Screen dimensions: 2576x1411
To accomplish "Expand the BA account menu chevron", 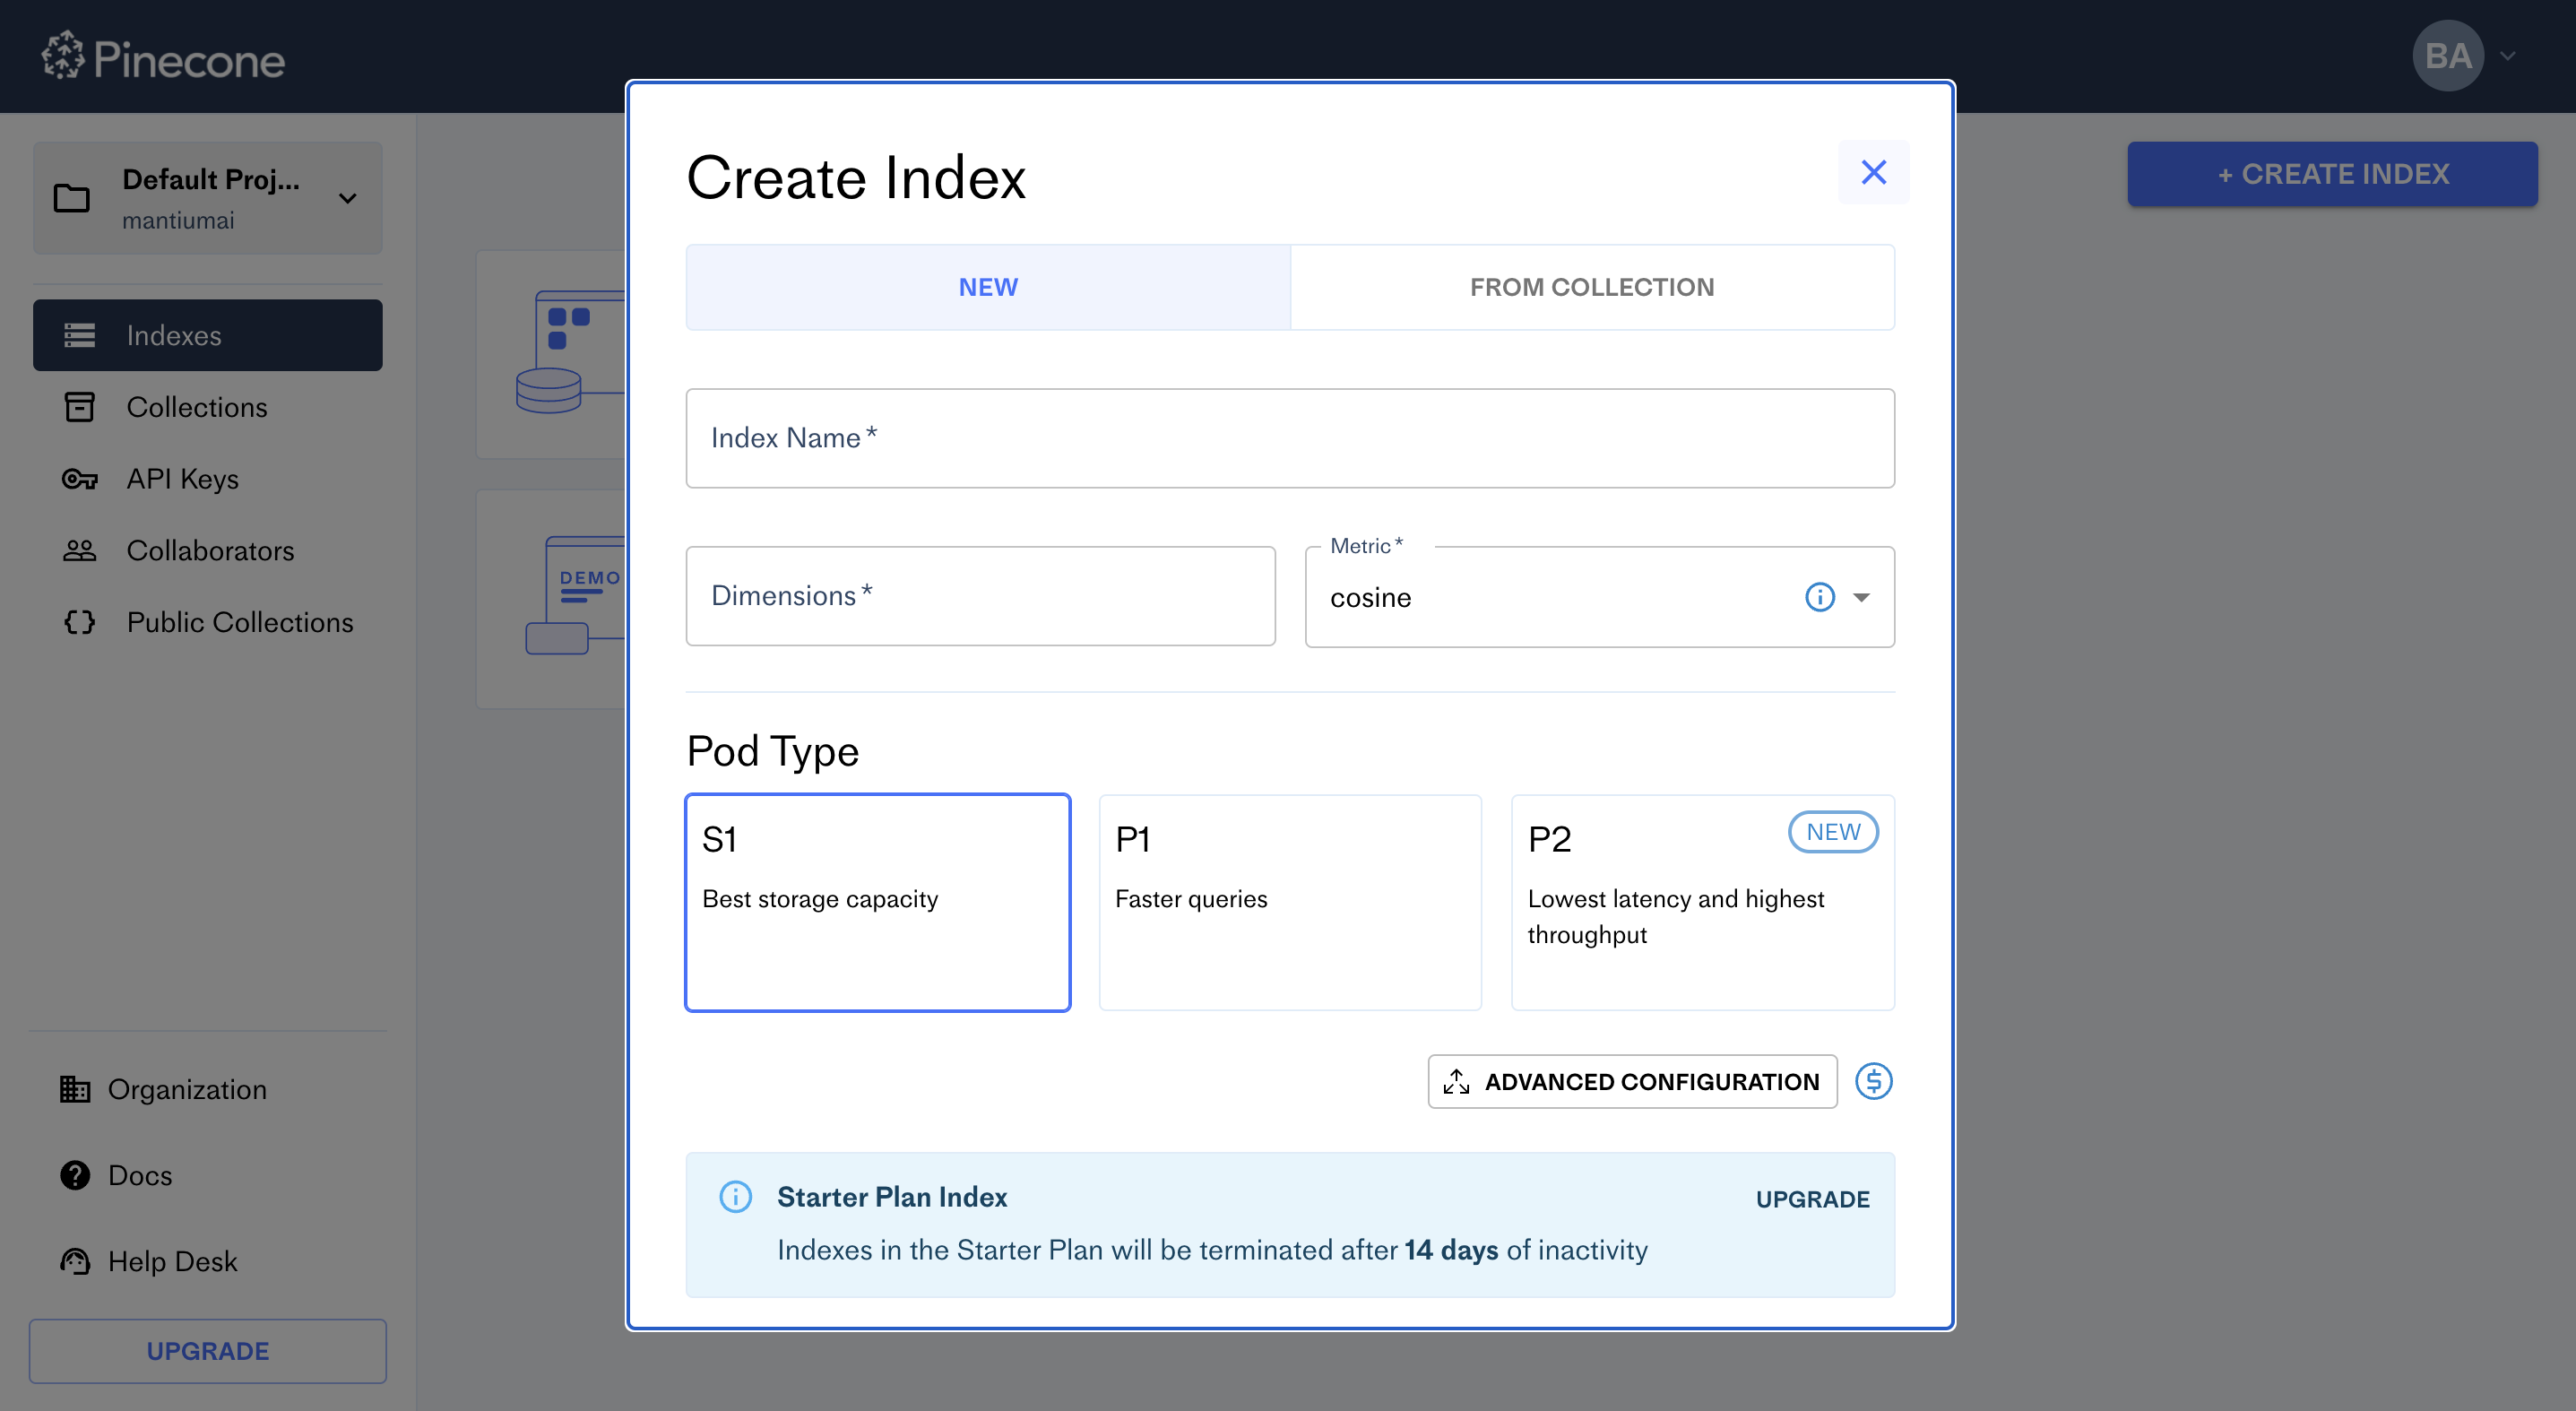I will point(2507,56).
